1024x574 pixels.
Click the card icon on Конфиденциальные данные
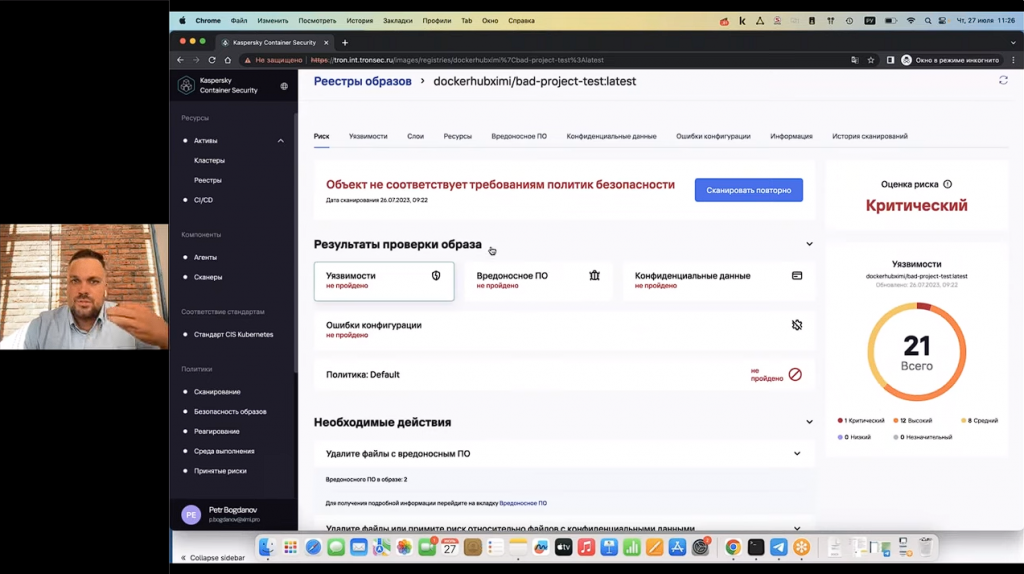click(x=797, y=276)
